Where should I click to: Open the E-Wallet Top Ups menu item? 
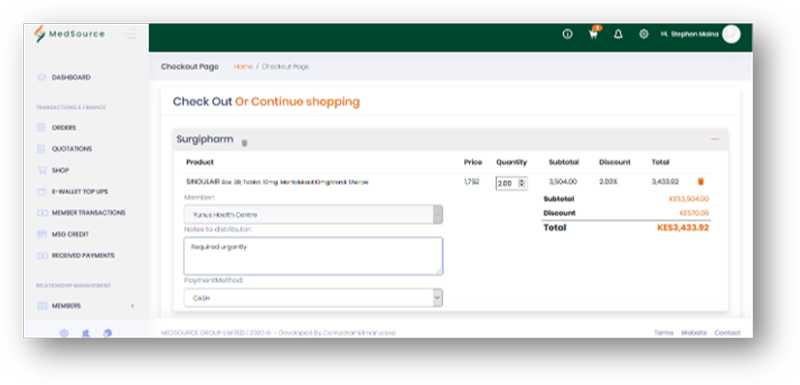point(80,192)
